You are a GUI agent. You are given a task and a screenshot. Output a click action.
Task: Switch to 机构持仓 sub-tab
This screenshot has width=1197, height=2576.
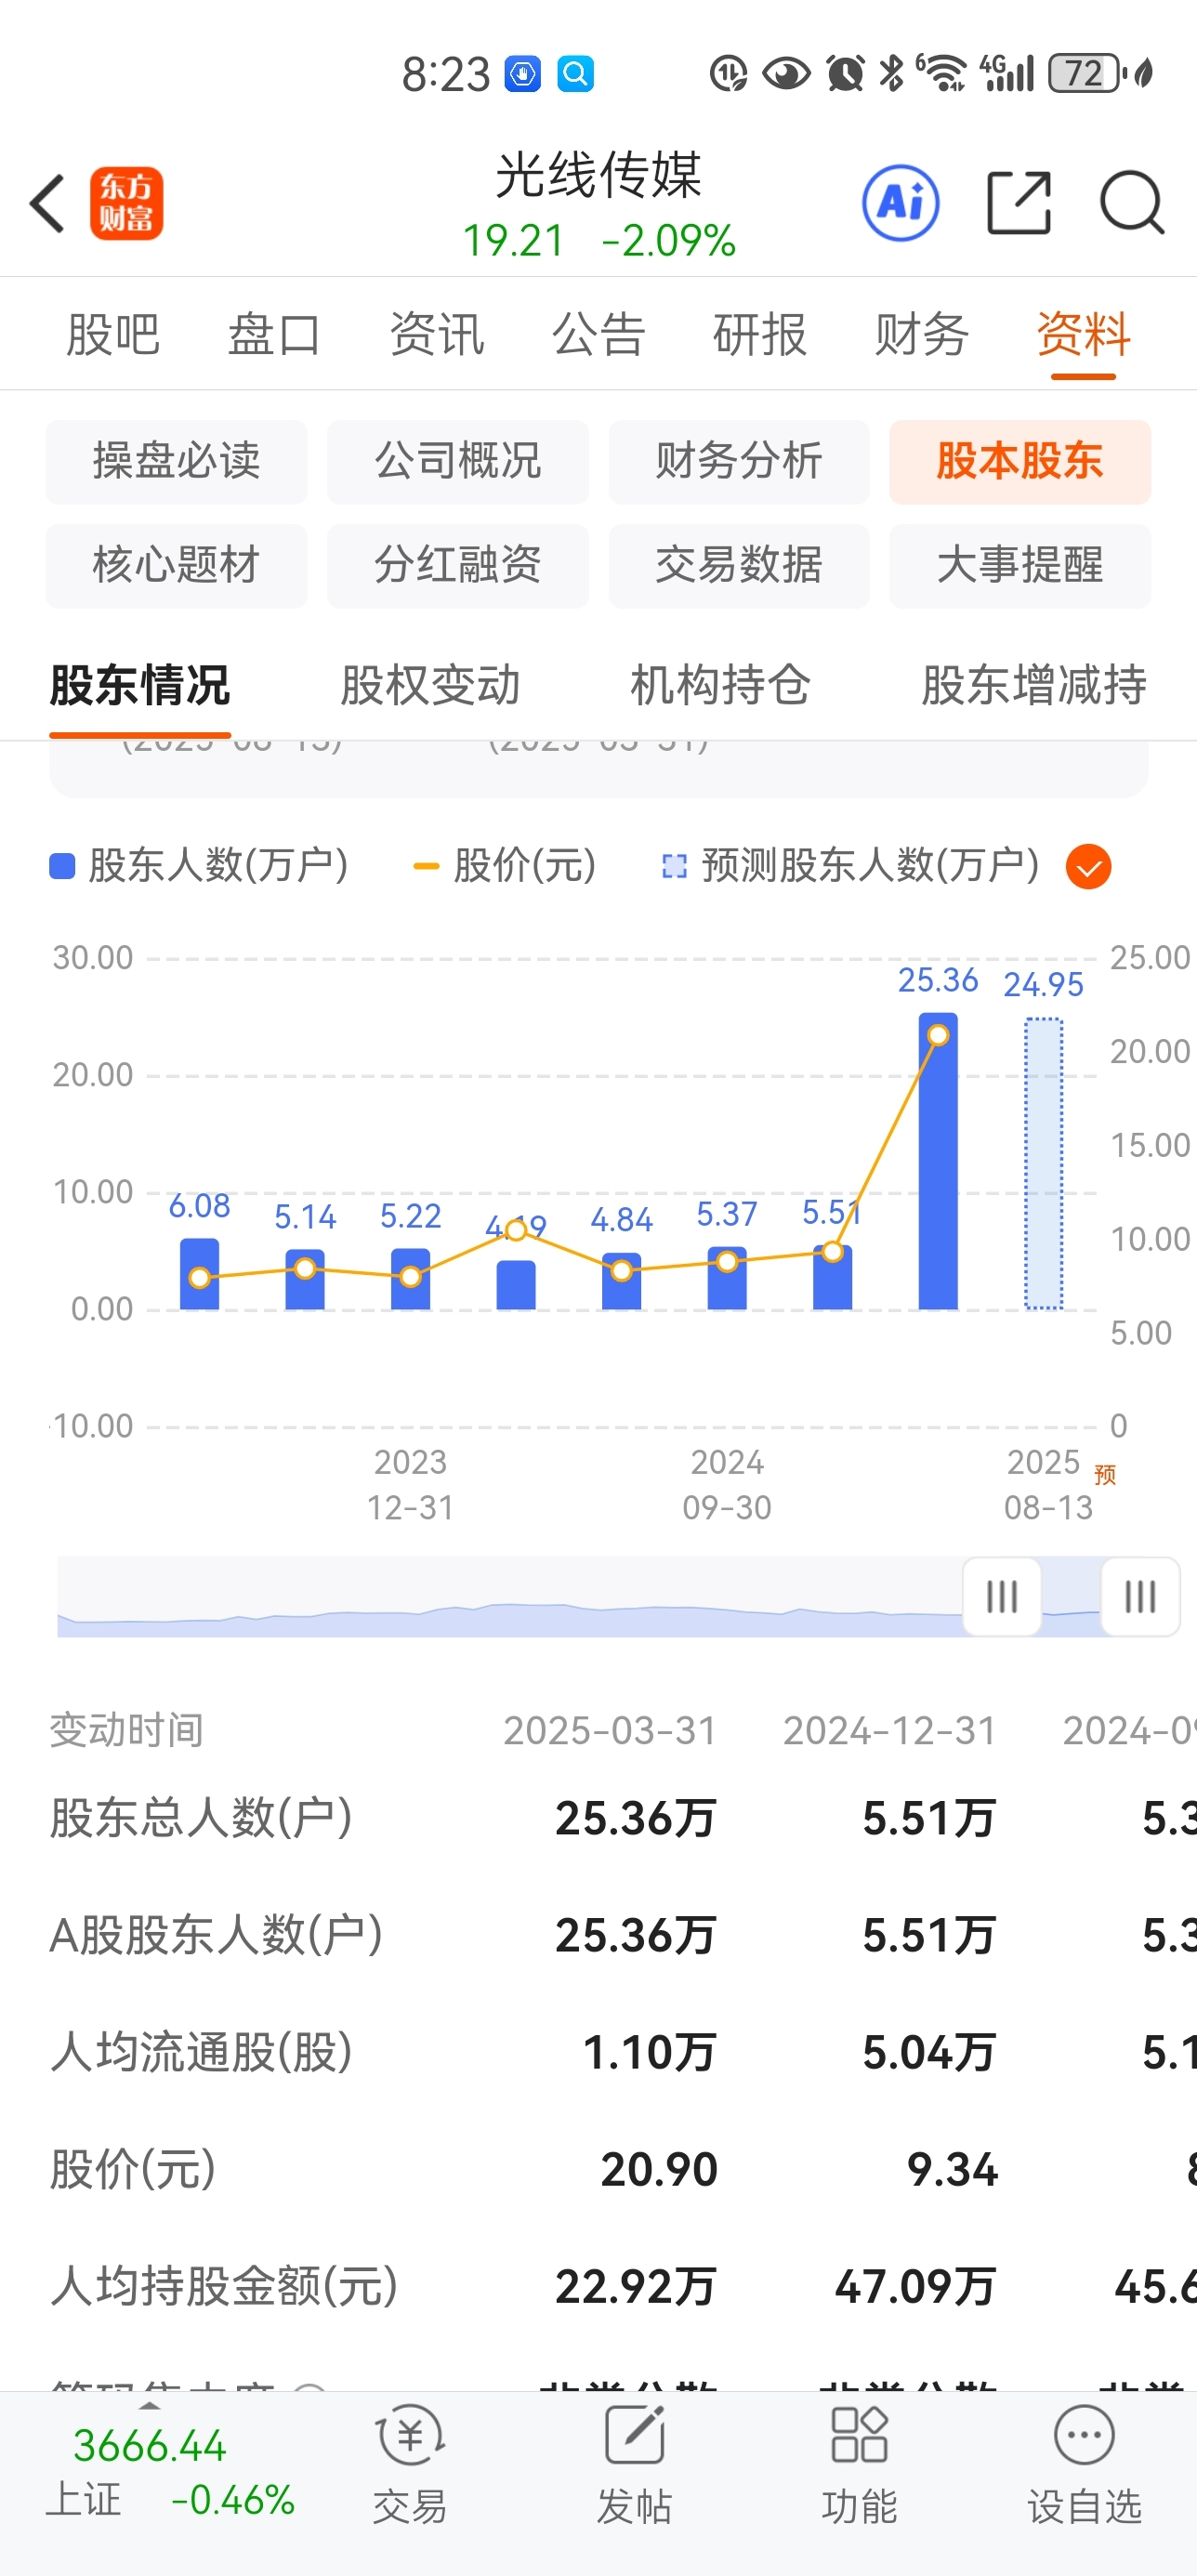pos(720,686)
